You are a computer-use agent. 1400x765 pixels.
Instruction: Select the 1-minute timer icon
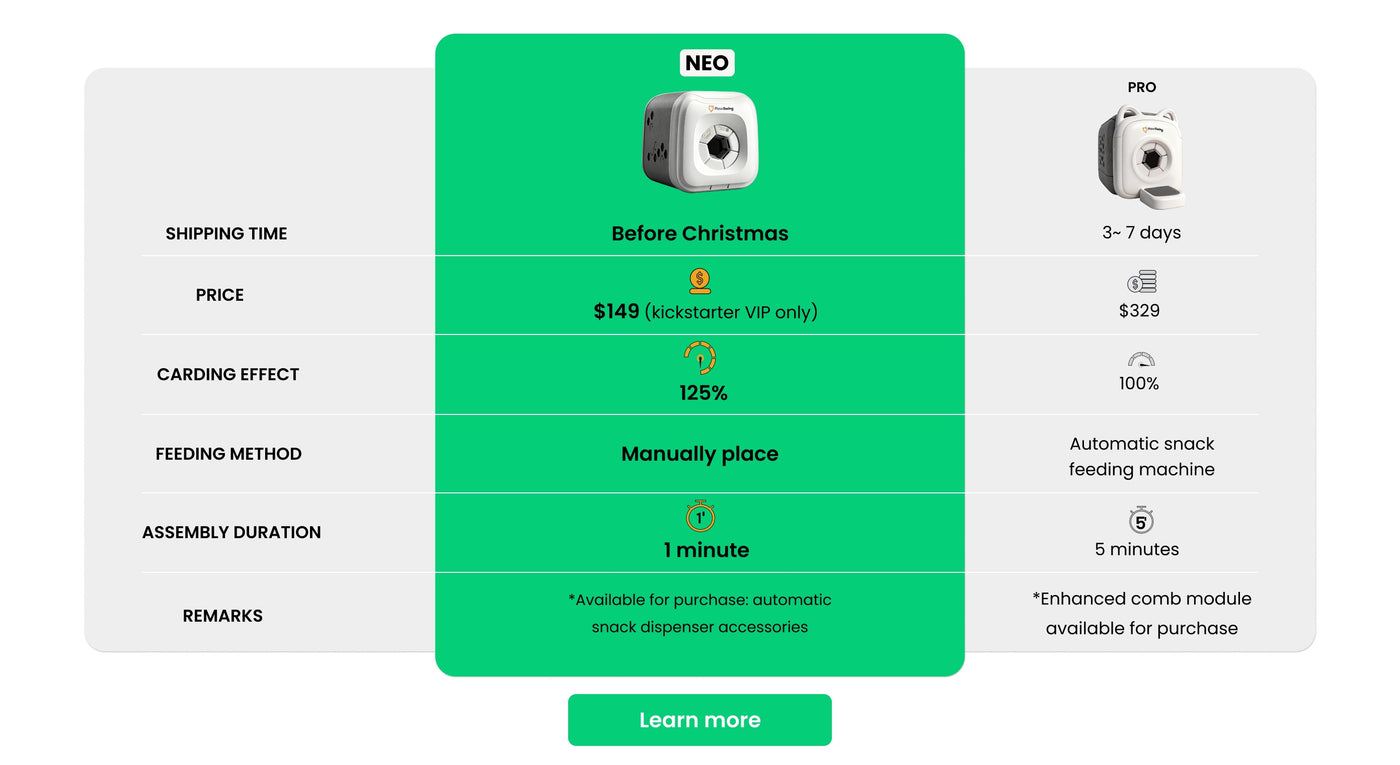(x=699, y=518)
